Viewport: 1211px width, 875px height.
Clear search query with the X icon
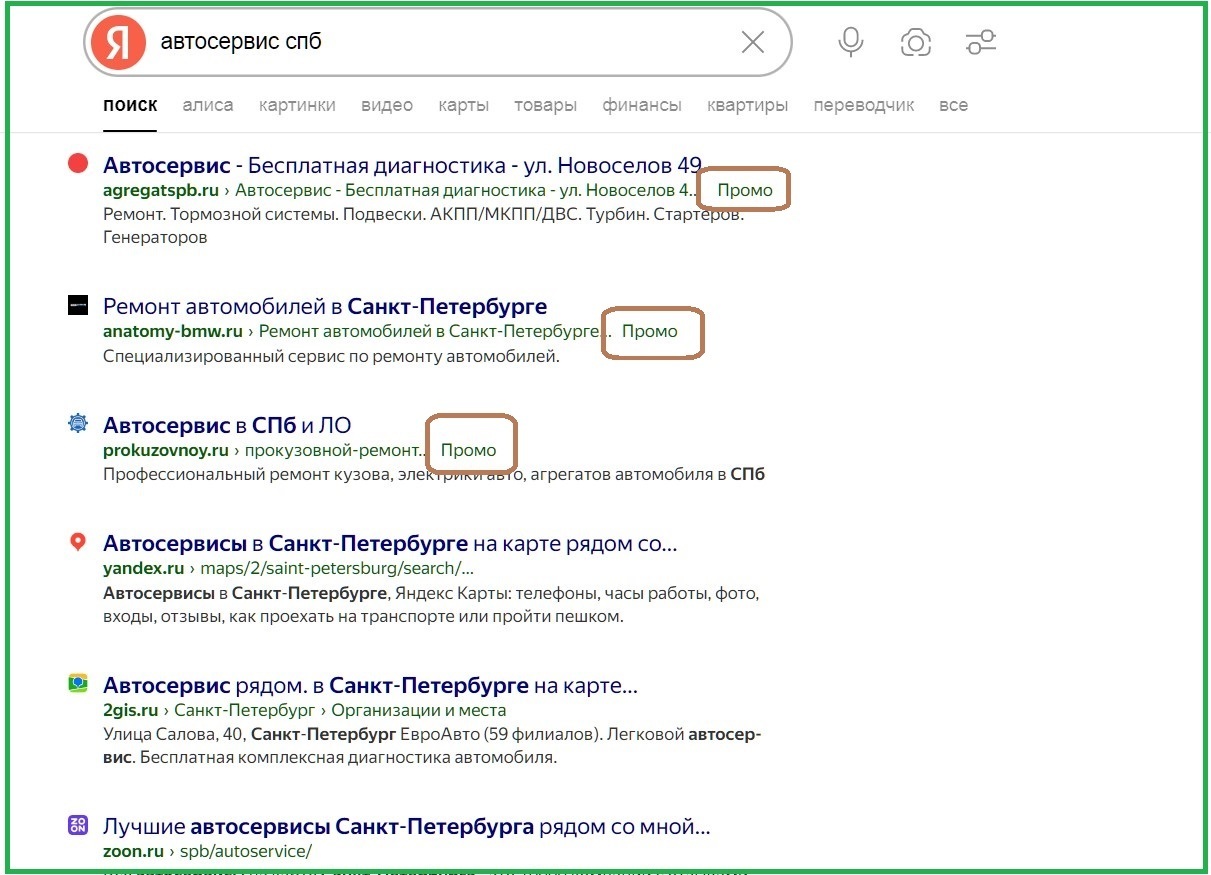pyautogui.click(x=752, y=42)
